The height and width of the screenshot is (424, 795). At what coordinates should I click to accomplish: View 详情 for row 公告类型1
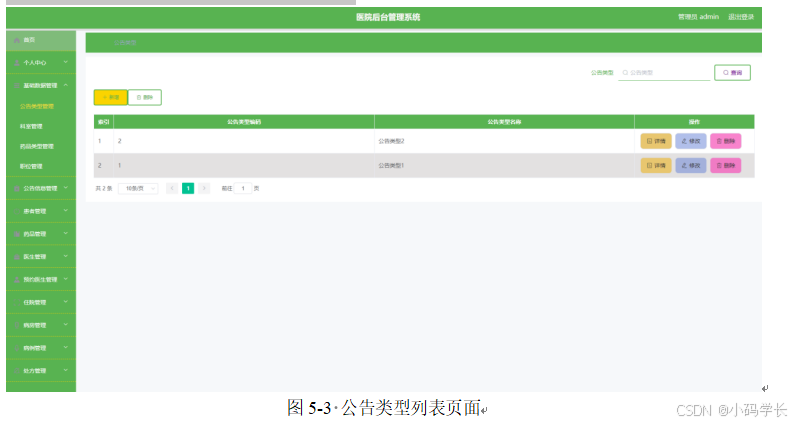tap(656, 165)
